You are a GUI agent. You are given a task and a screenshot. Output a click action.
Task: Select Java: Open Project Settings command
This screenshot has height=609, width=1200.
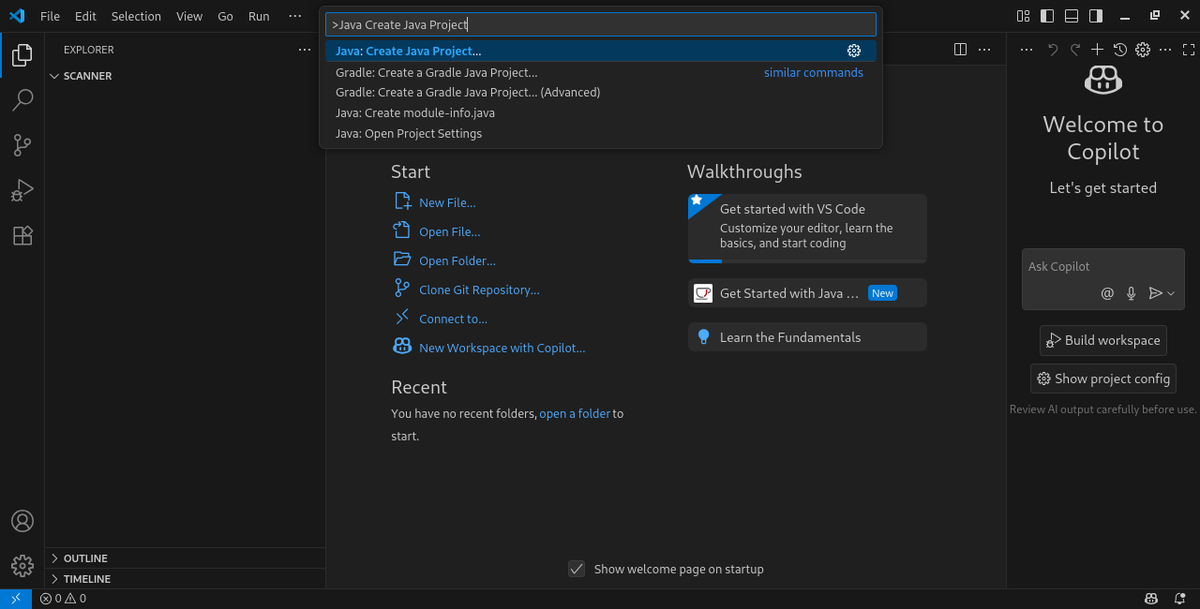click(x=600, y=133)
